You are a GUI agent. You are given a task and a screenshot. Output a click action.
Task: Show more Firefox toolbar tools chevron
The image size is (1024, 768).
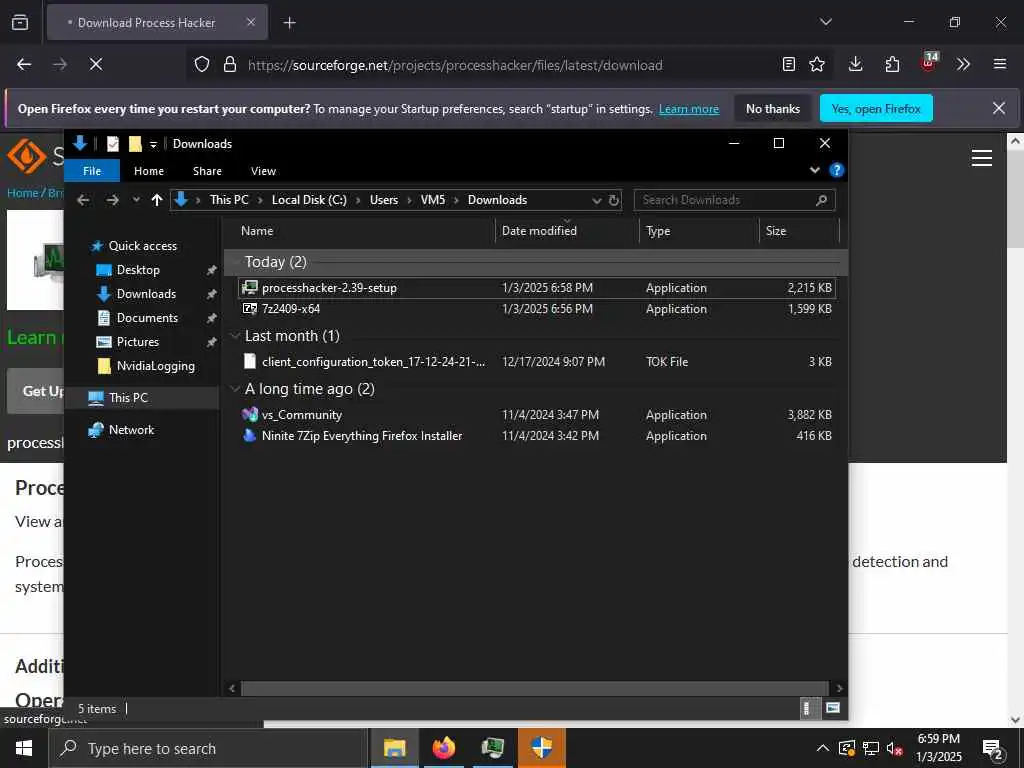(963, 64)
